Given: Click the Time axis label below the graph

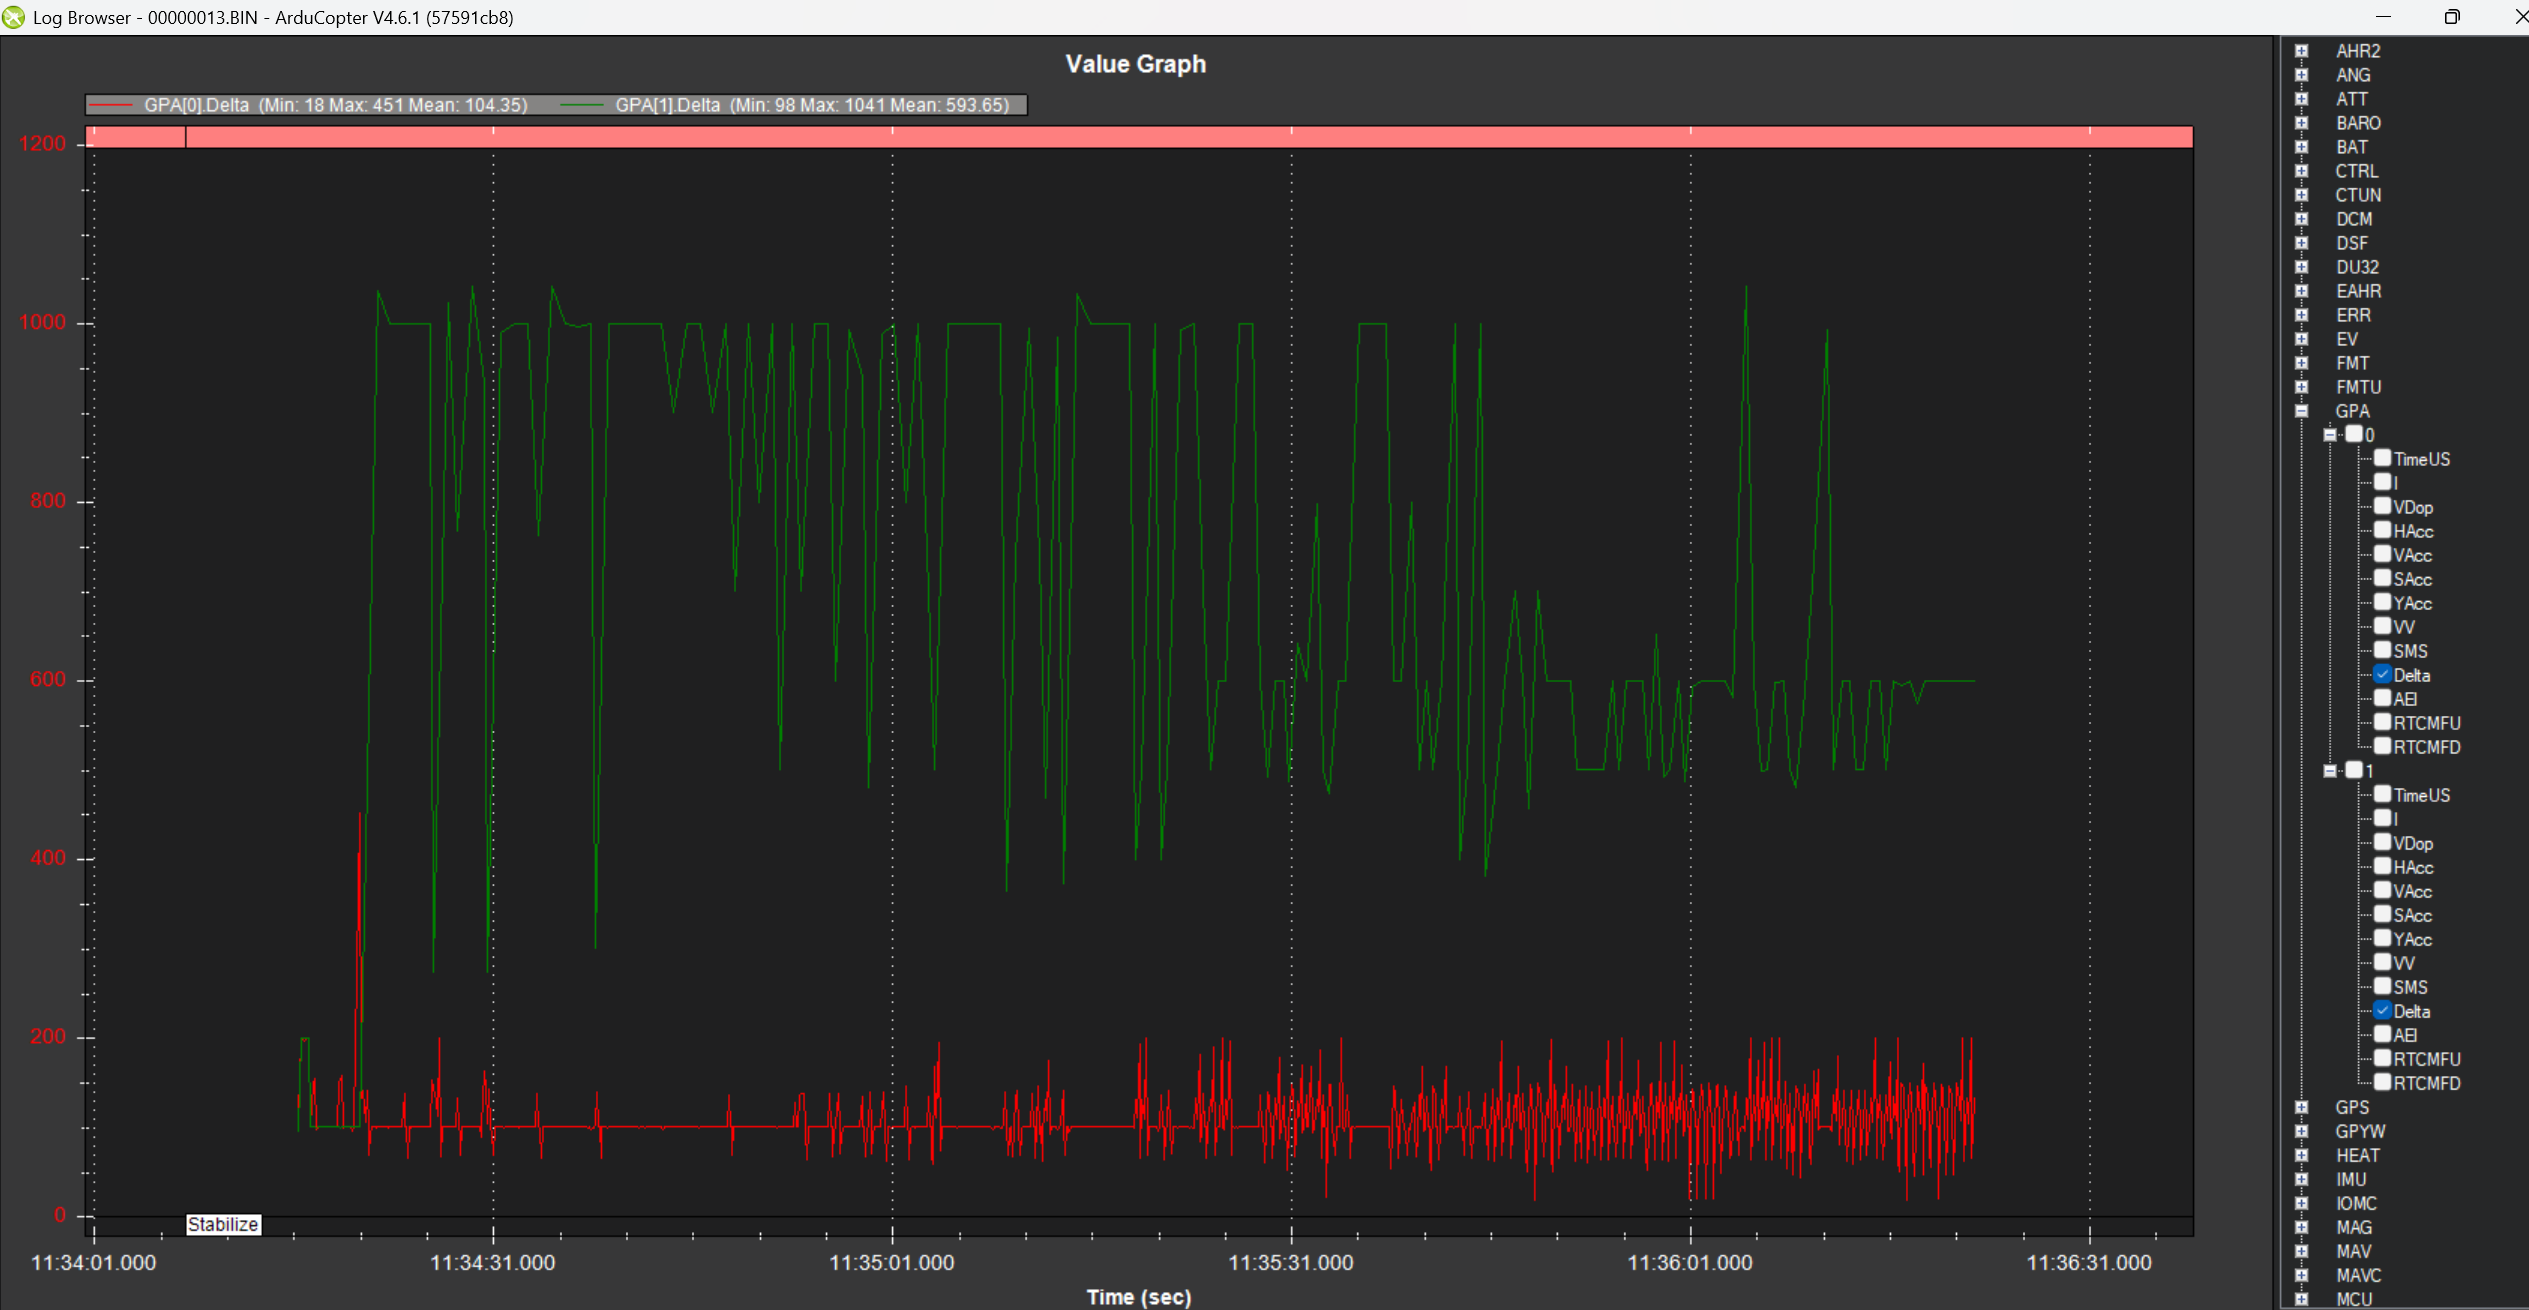Looking at the screenshot, I should (x=1137, y=1296).
